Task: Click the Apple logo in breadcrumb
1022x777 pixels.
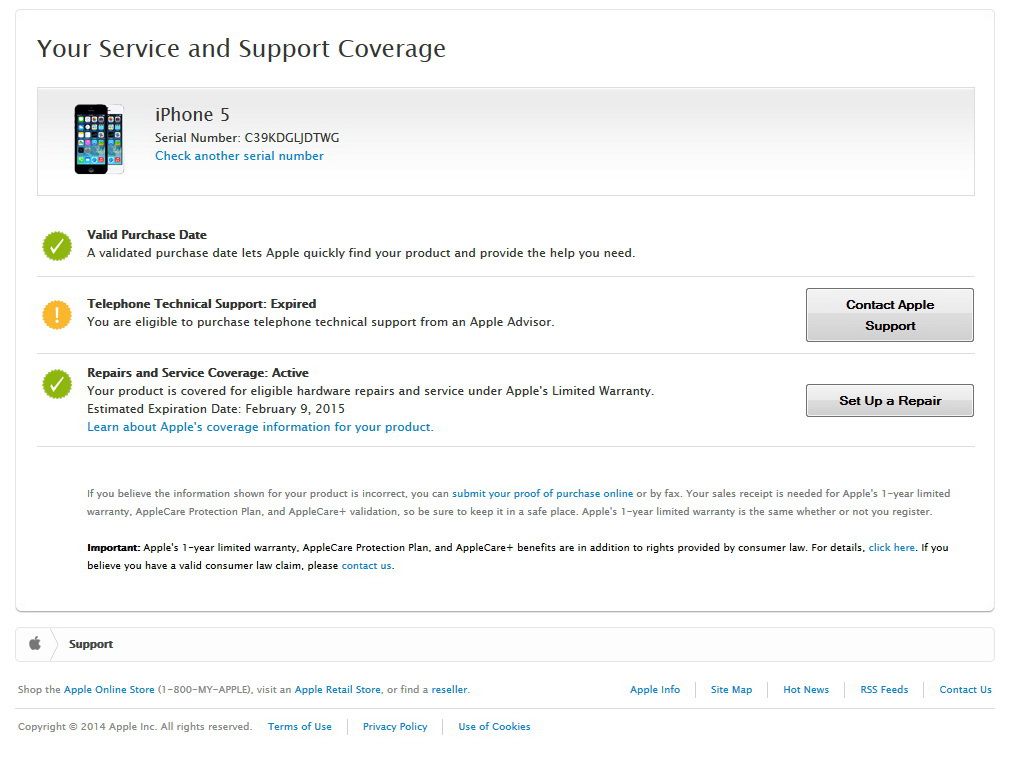Action: pyautogui.click(x=34, y=644)
